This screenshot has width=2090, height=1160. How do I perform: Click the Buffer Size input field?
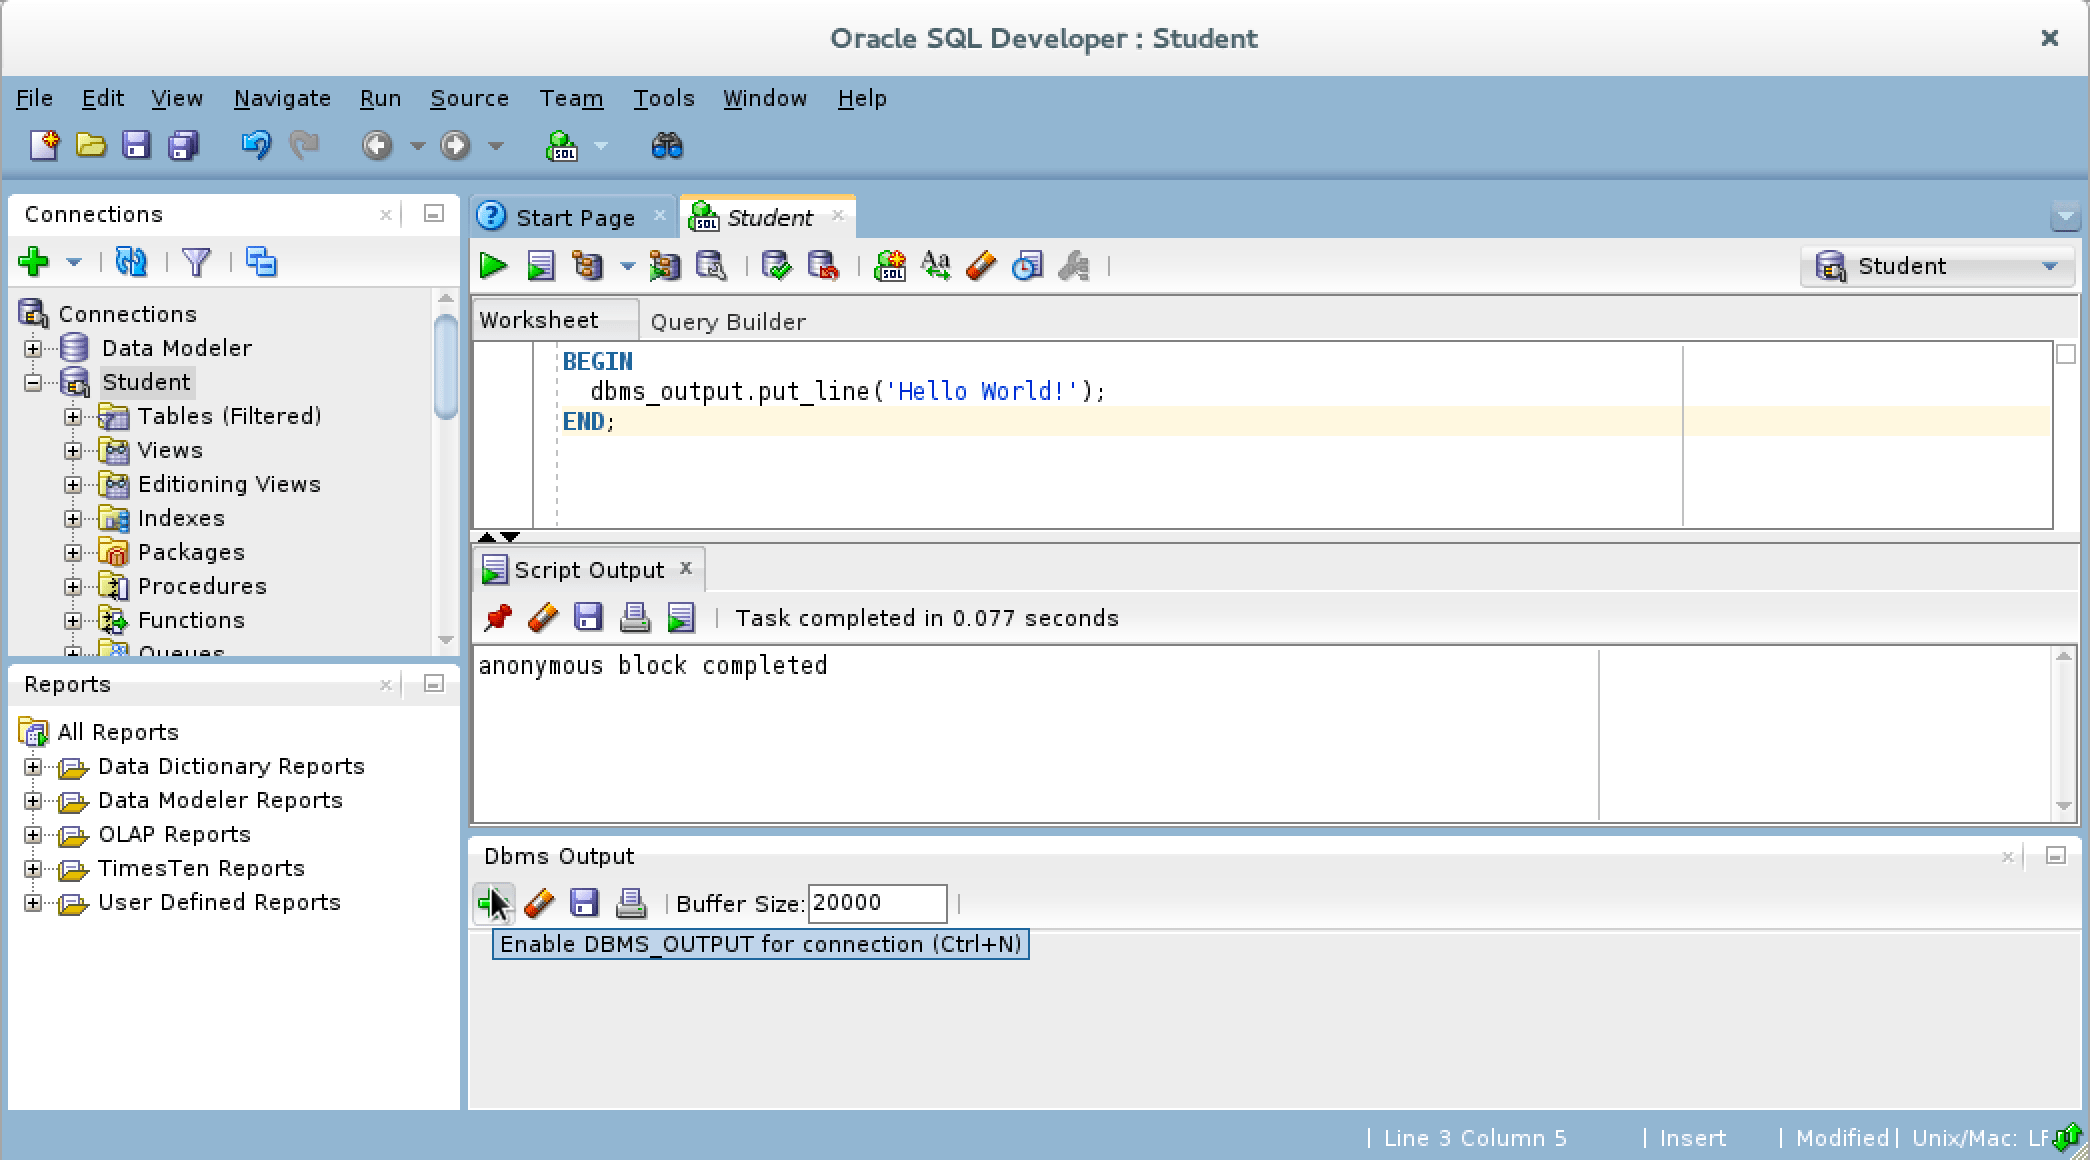pos(876,903)
